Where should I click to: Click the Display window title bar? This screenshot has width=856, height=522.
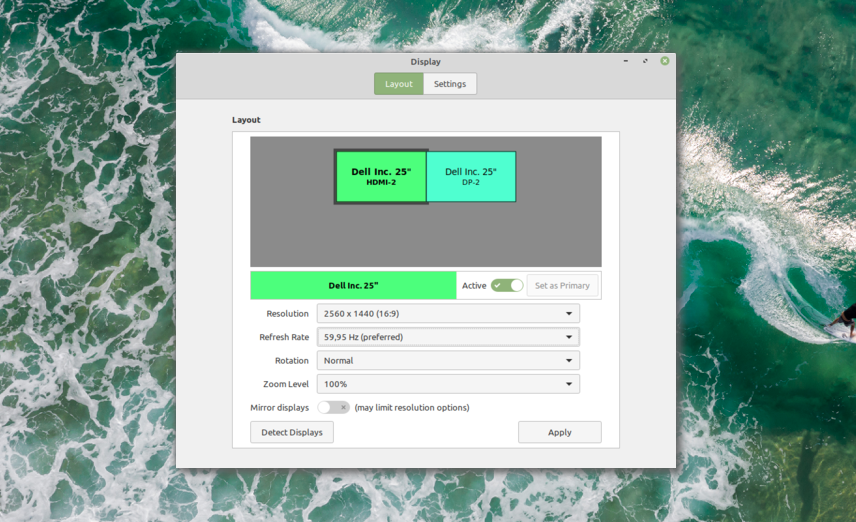[300, 62]
